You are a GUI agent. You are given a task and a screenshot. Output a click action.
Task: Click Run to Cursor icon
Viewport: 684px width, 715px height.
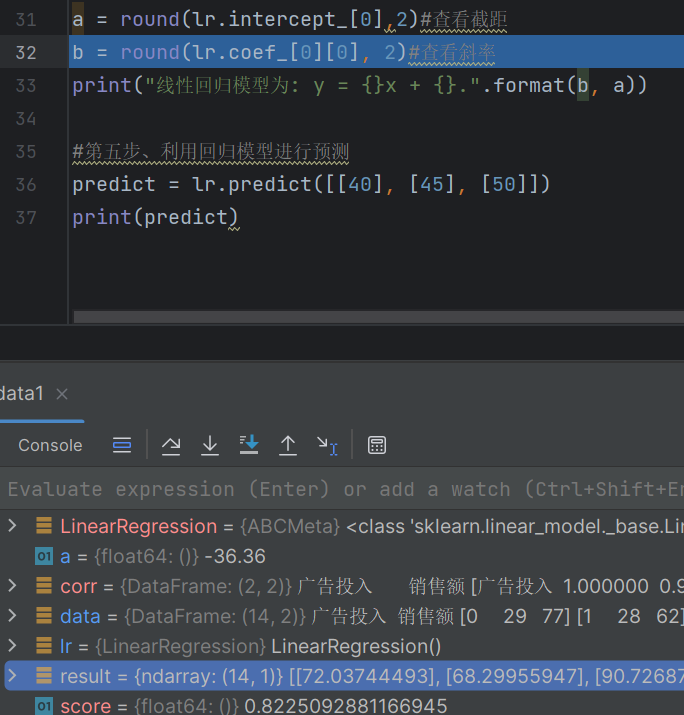[x=327, y=446]
